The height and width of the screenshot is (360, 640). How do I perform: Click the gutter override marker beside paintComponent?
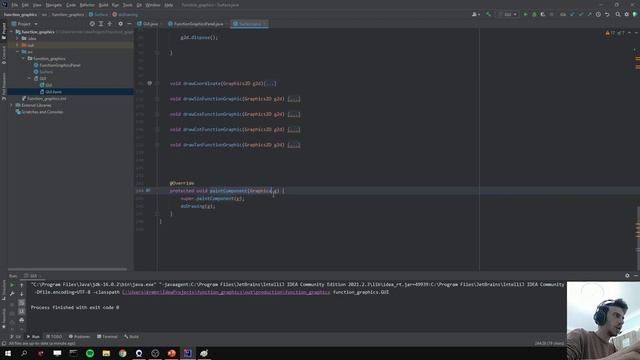[x=148, y=191]
